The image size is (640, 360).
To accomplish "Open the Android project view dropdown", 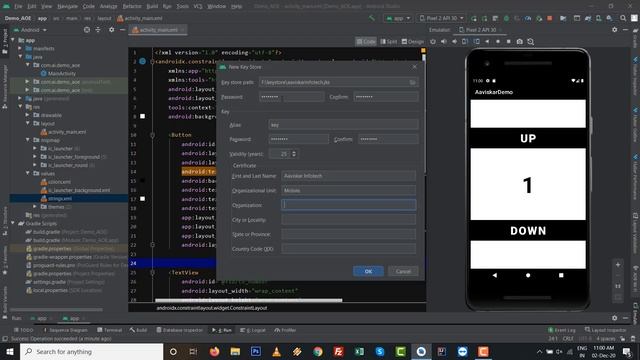I will pos(30,30).
